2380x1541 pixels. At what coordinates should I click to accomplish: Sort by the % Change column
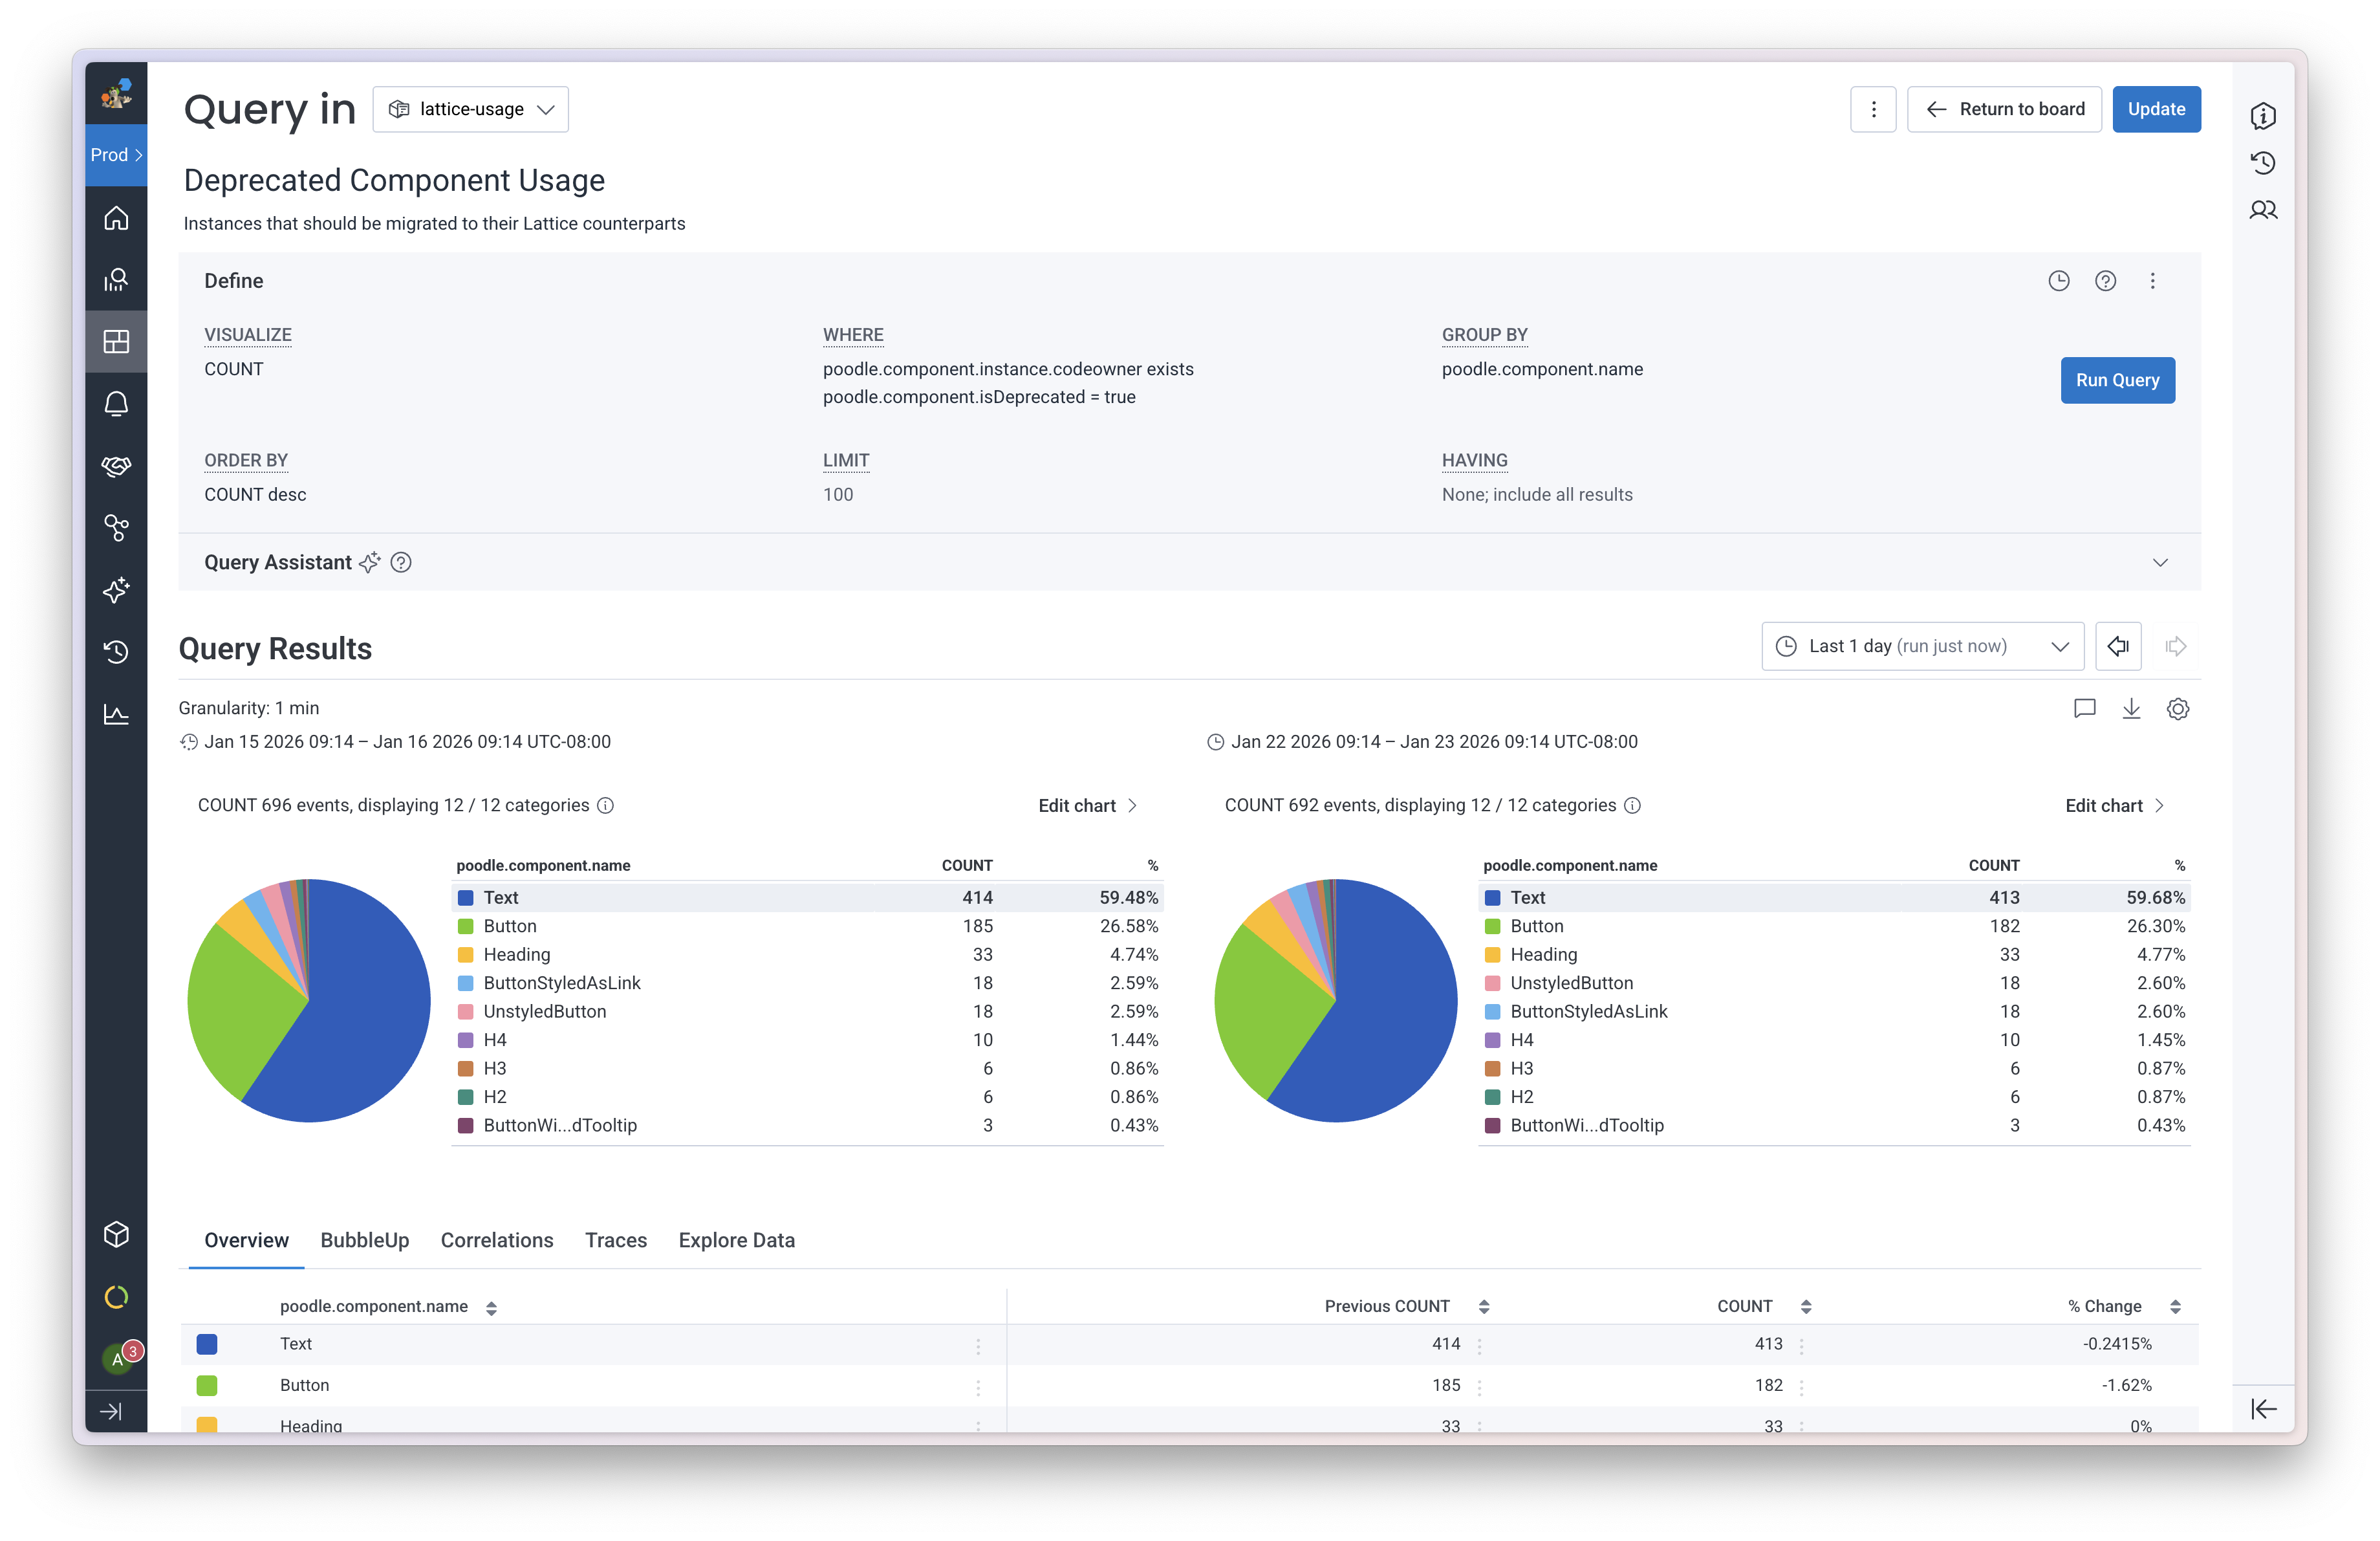point(2175,1307)
